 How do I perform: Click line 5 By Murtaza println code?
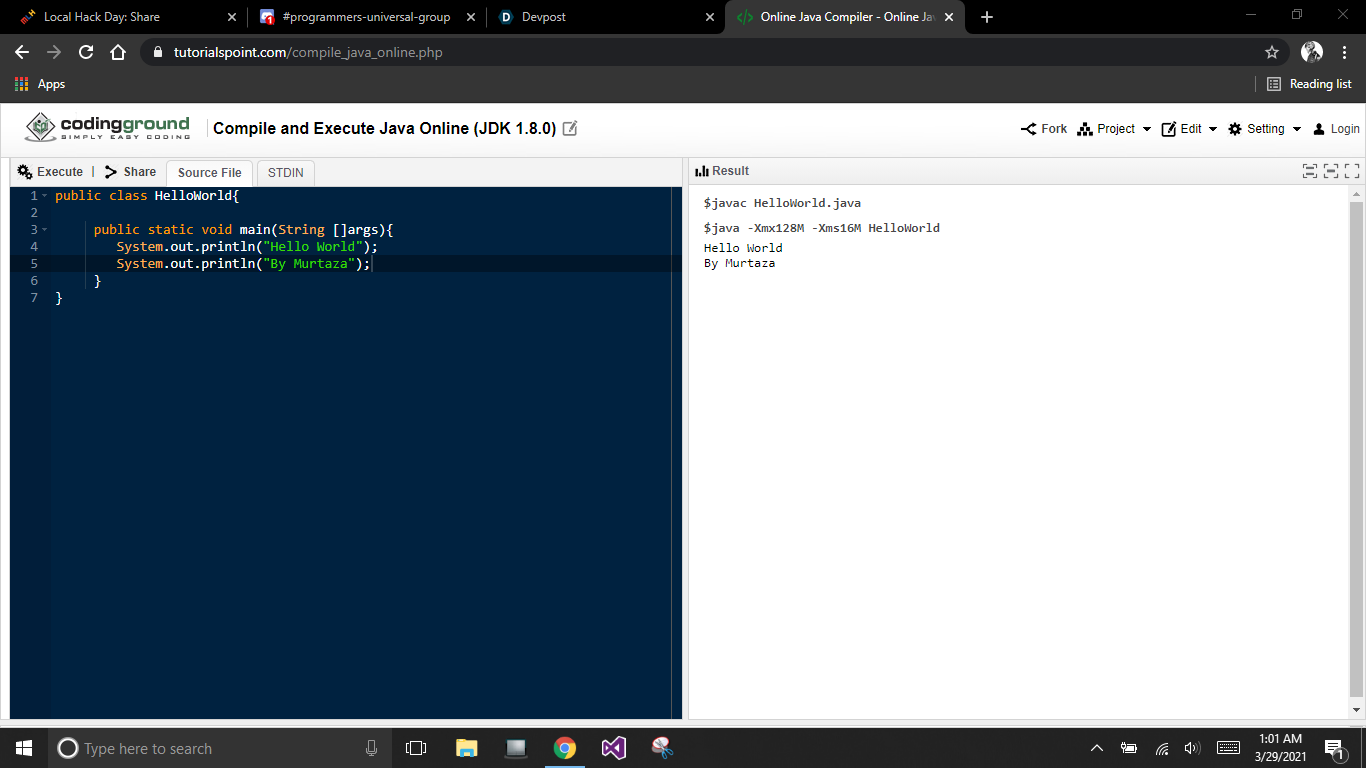point(243,264)
